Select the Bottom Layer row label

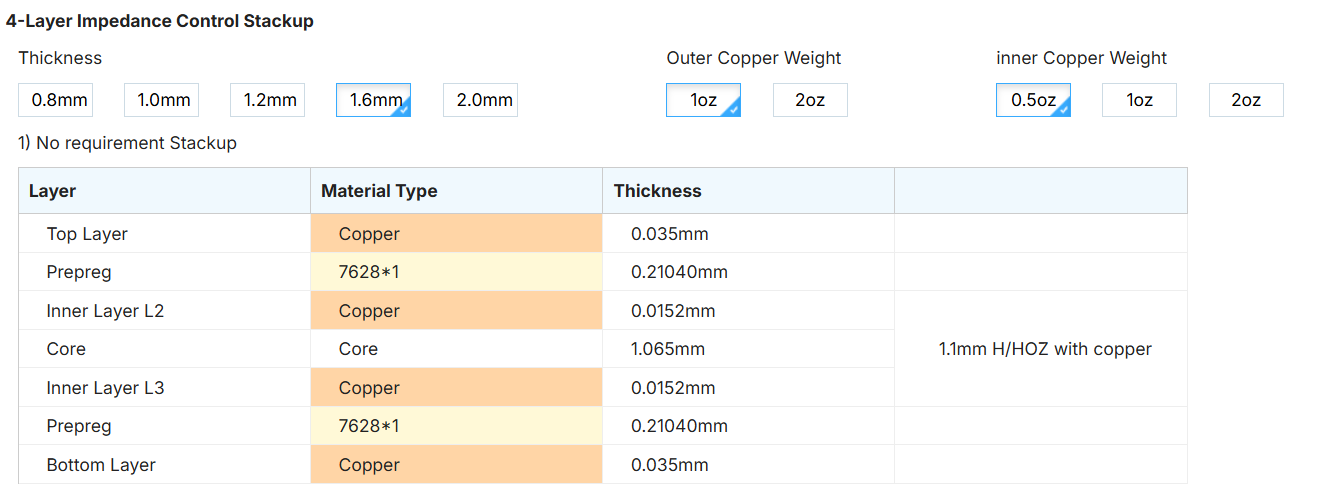(101, 465)
